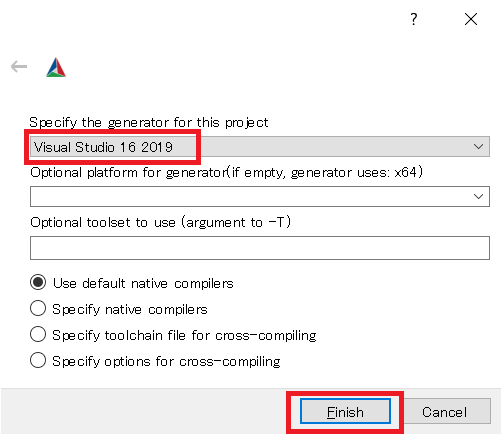Click the Finish button

[345, 411]
